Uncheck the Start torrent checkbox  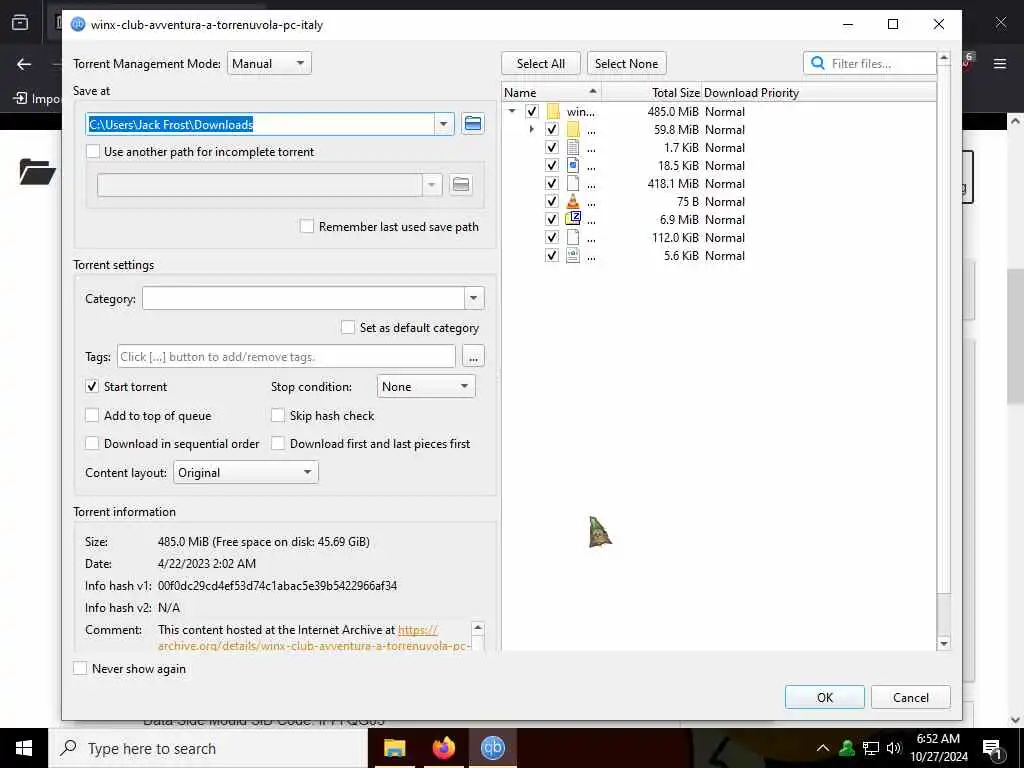pyautogui.click(x=92, y=386)
